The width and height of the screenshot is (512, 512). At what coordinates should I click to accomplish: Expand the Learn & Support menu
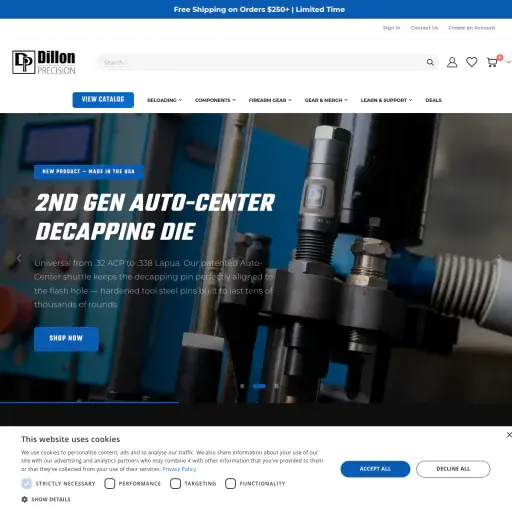(x=386, y=100)
